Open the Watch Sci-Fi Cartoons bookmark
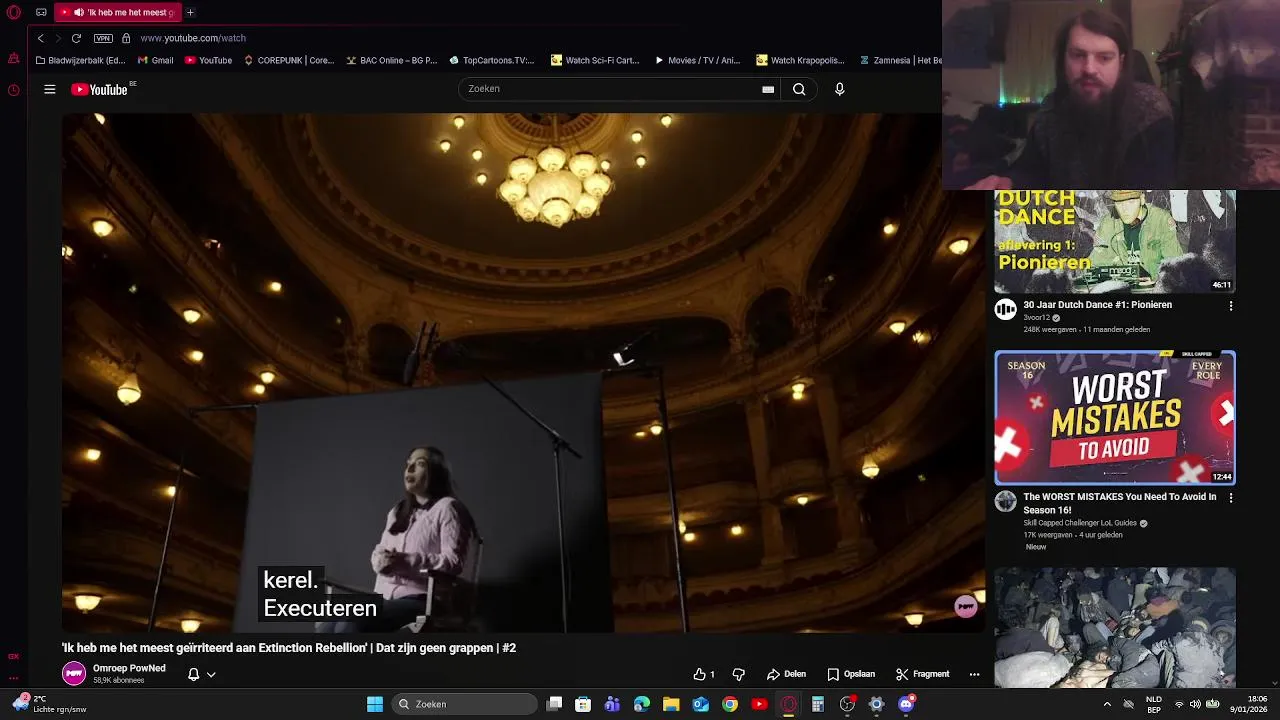1280x720 pixels. [595, 60]
